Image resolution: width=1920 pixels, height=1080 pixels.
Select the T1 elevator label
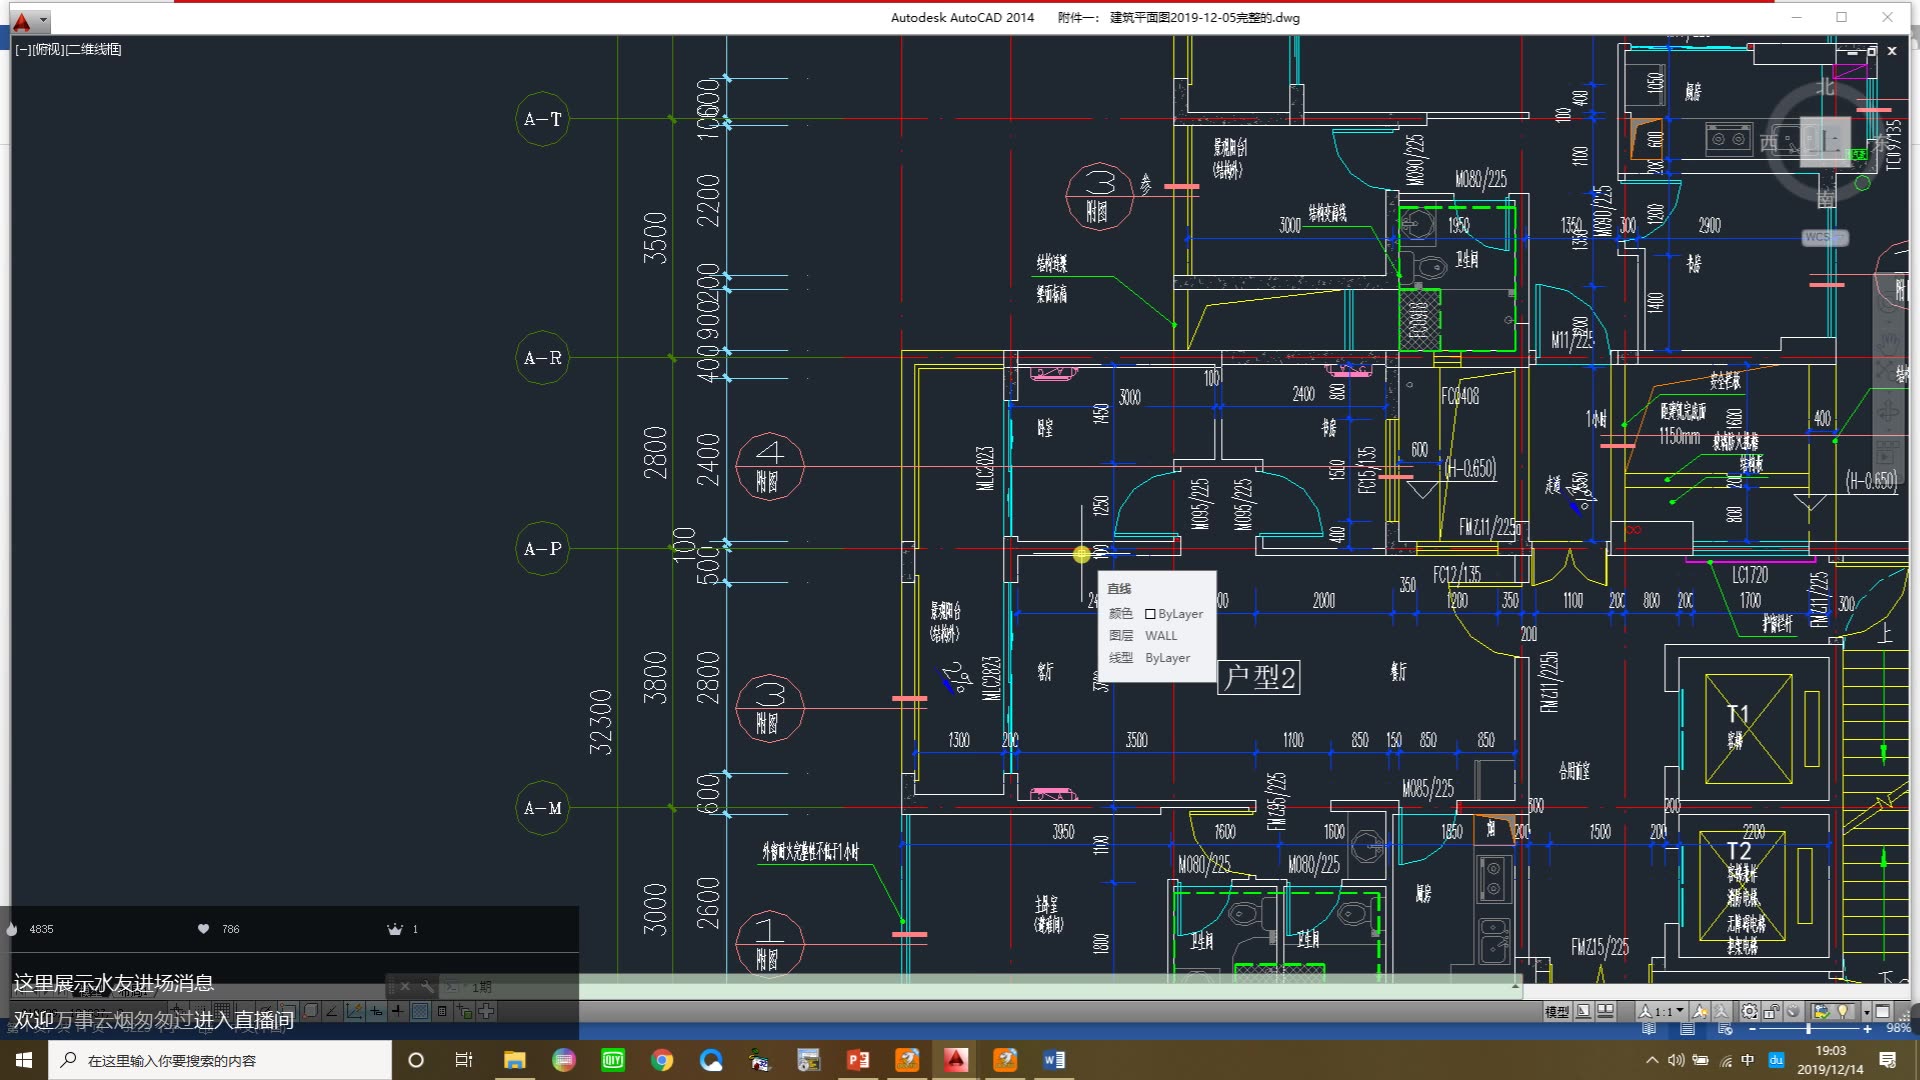point(1737,714)
